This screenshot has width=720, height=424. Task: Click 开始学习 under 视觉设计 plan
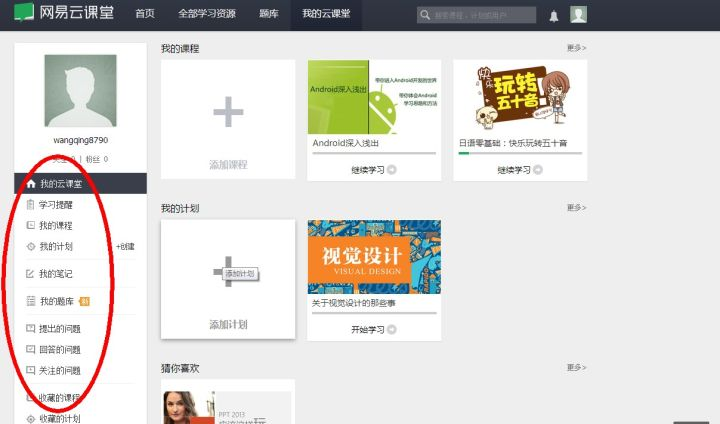click(374, 329)
